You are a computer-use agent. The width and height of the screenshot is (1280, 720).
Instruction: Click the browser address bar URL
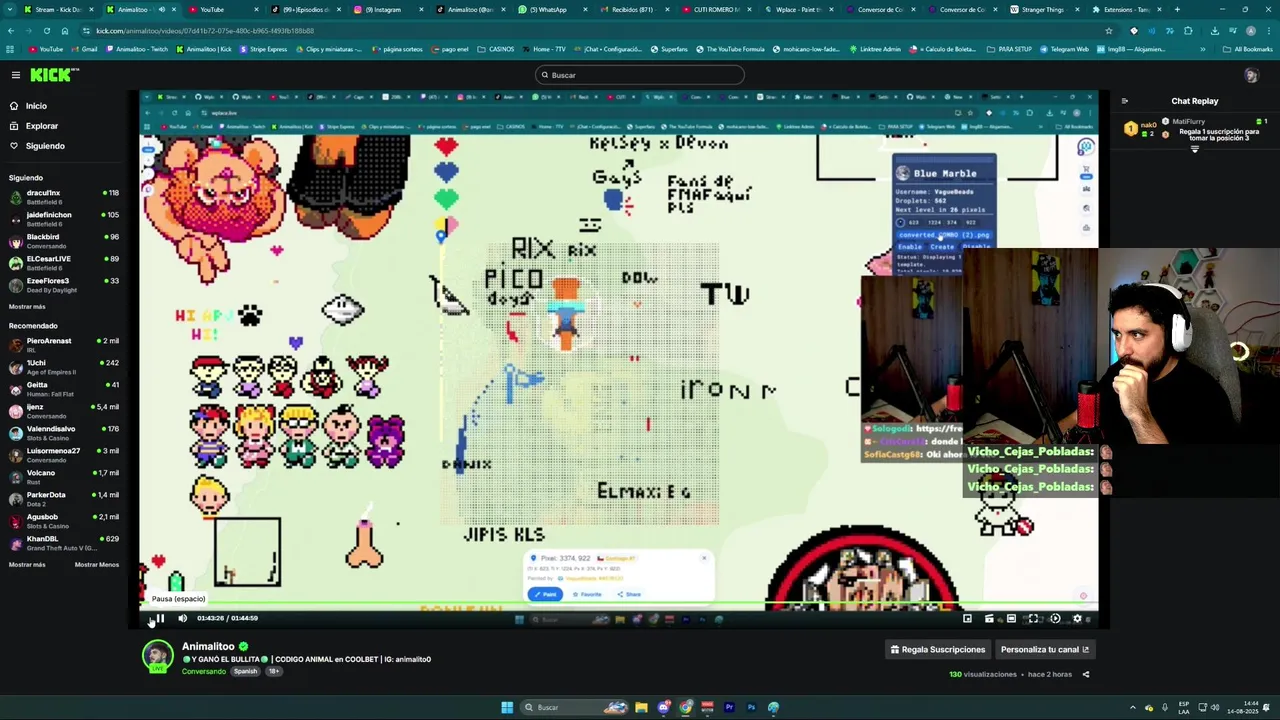(205, 31)
